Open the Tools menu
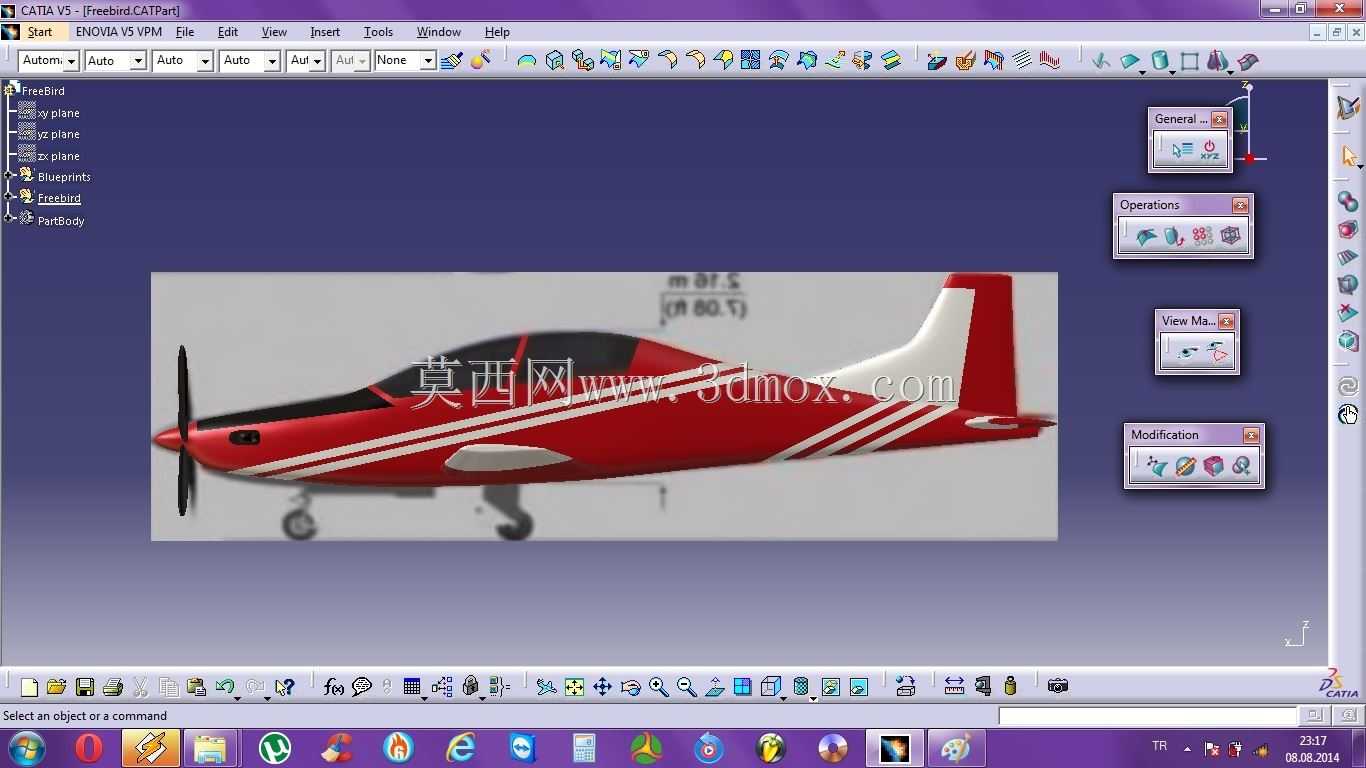The width and height of the screenshot is (1366, 768). (378, 32)
